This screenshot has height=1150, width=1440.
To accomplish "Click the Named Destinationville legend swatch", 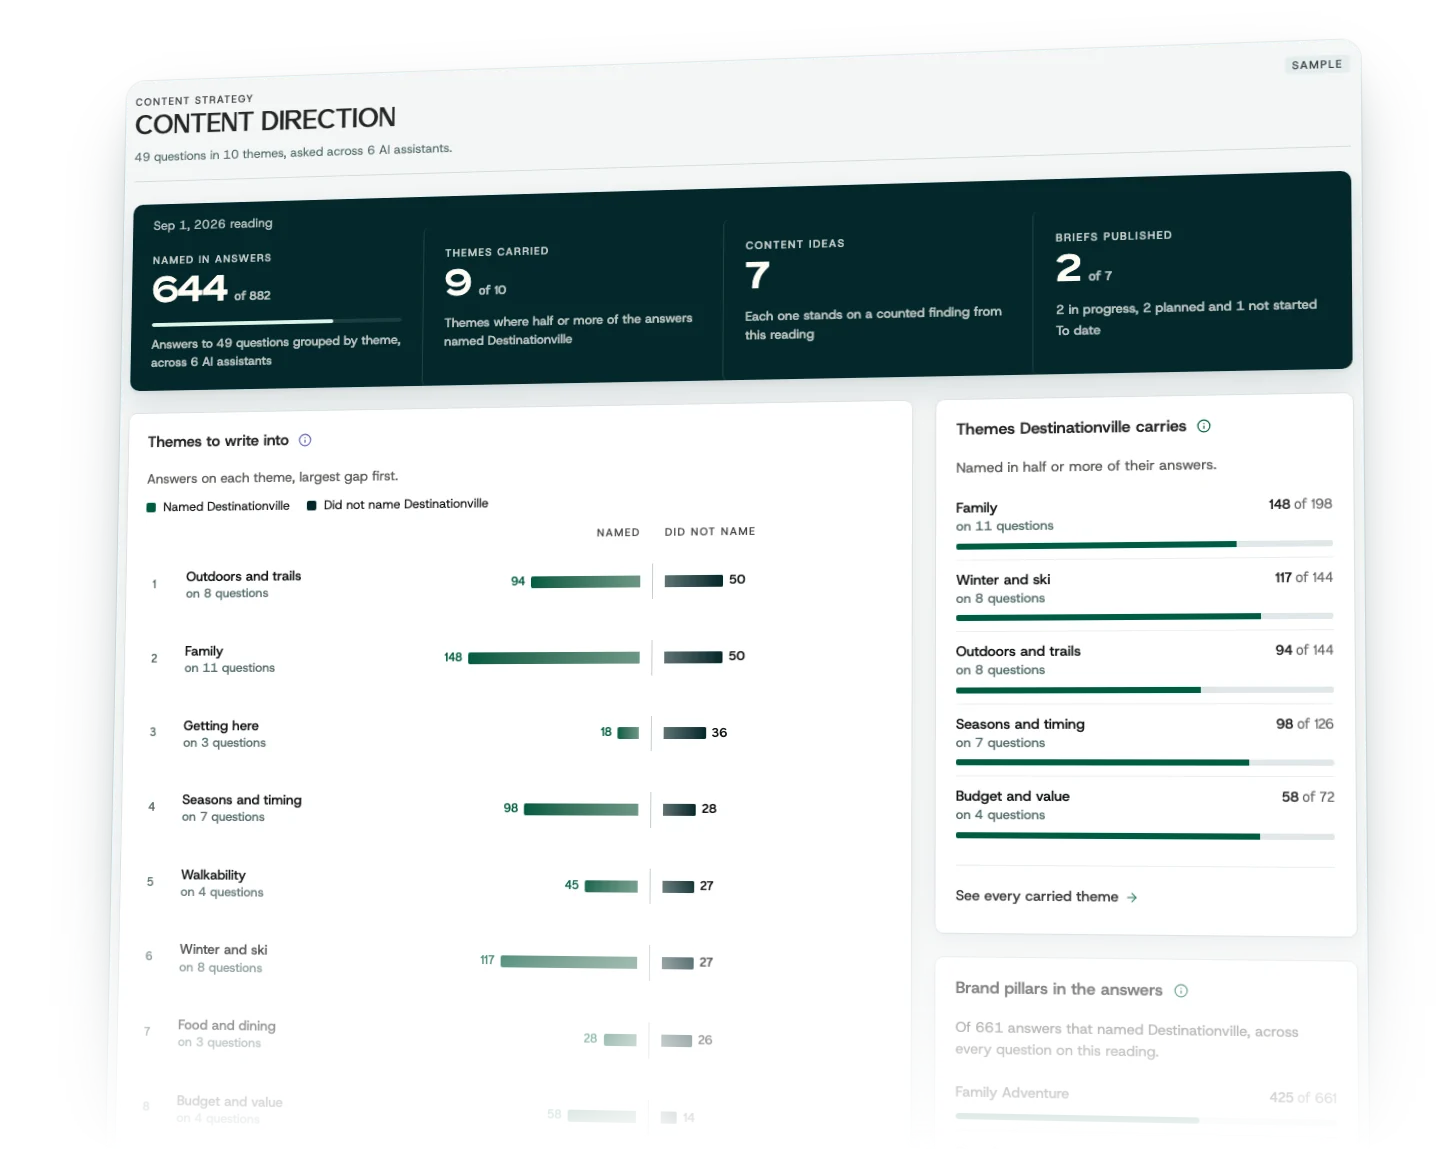I will point(152,507).
